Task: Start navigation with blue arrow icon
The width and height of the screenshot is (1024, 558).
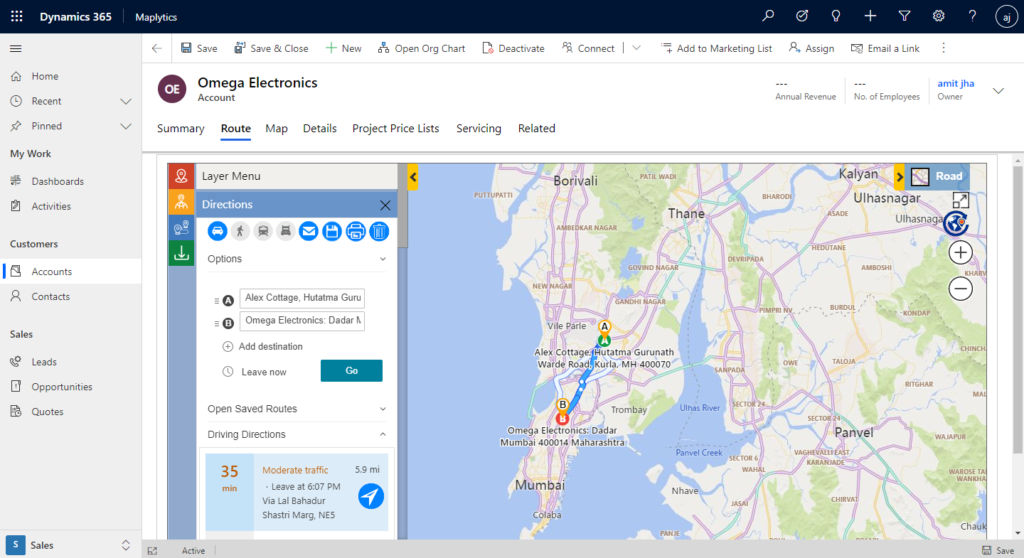Action: point(371,496)
